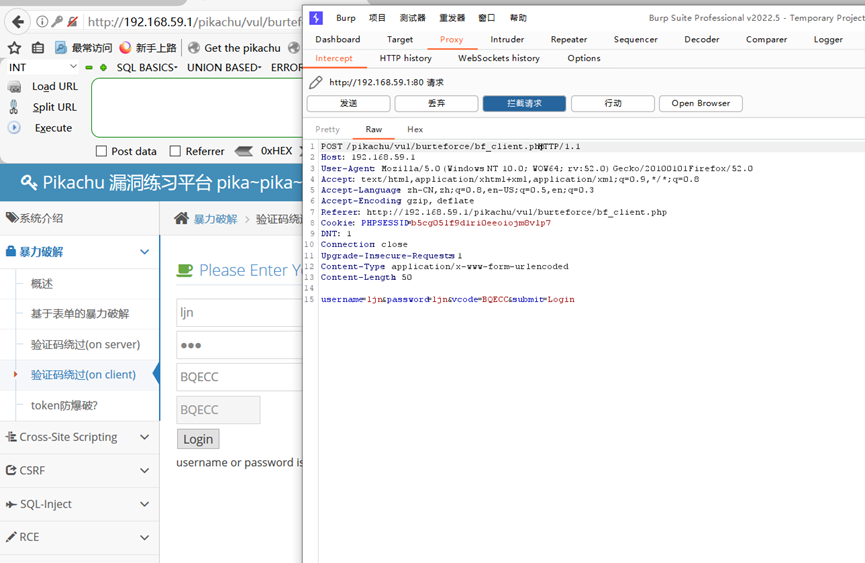Switch to the HTTP history tab
The height and width of the screenshot is (563, 865).
tap(405, 58)
